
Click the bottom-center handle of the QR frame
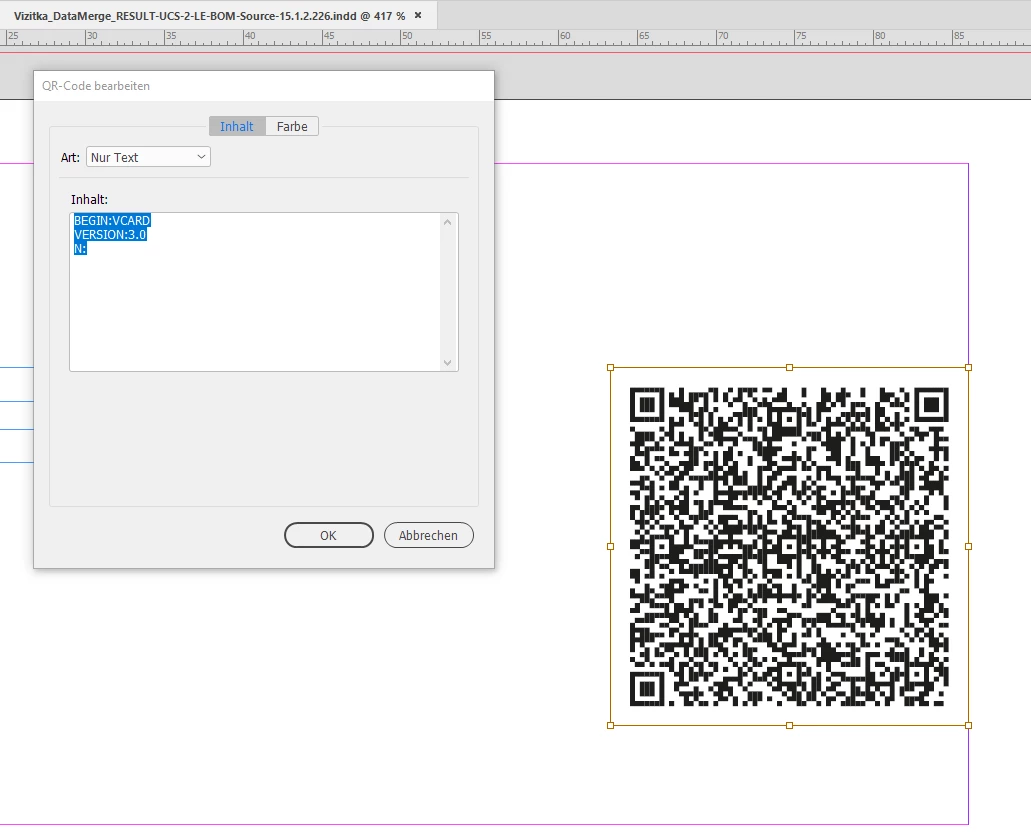(x=790, y=726)
